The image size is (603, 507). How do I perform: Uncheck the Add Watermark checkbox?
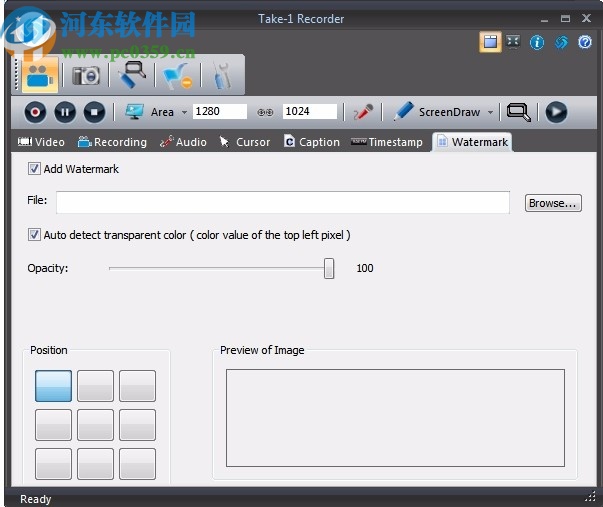(x=34, y=168)
